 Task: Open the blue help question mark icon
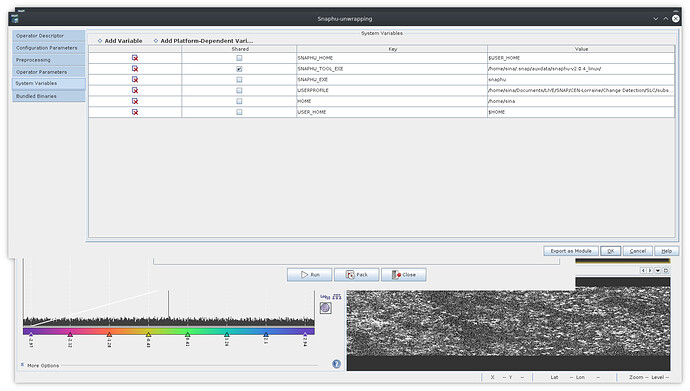tap(337, 364)
